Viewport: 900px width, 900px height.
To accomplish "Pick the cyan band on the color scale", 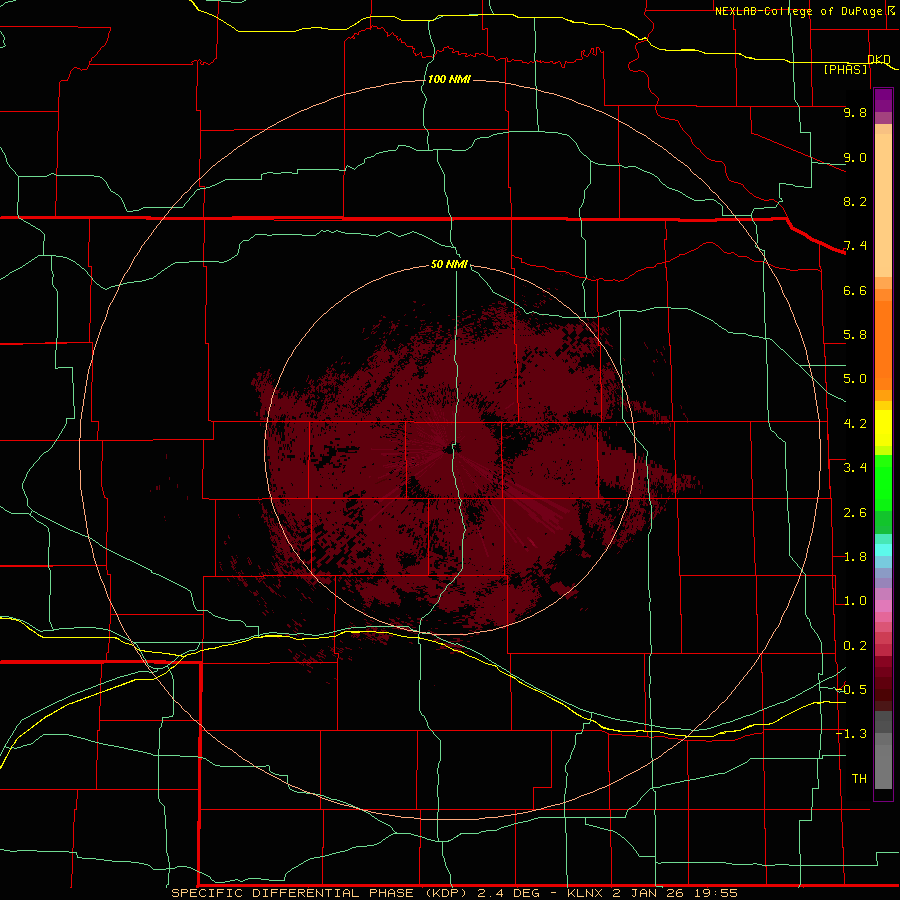I will (x=883, y=550).
